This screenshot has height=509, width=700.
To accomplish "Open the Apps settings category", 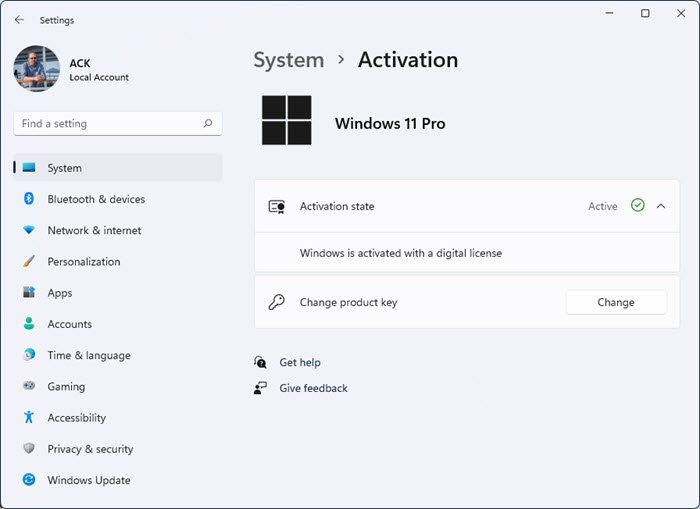I will point(60,293).
